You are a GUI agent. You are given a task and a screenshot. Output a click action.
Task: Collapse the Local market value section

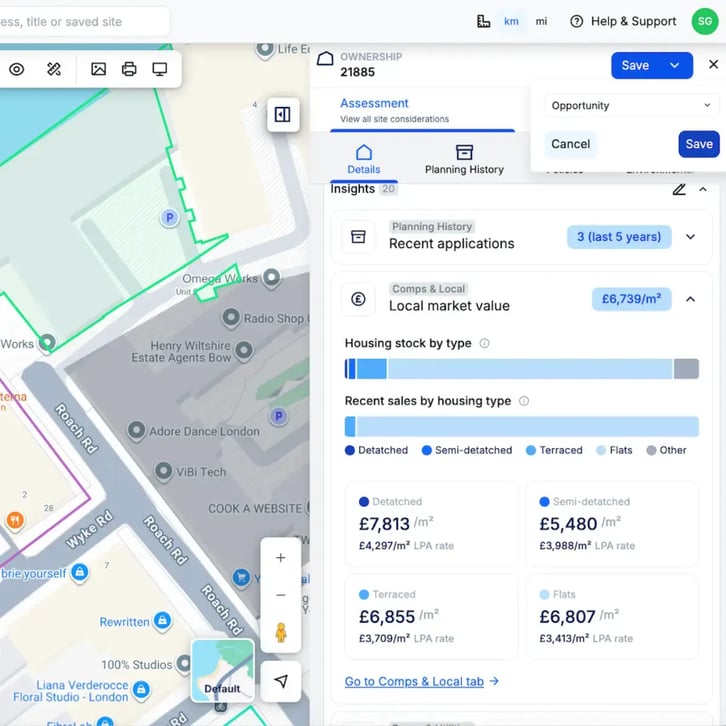pos(690,298)
